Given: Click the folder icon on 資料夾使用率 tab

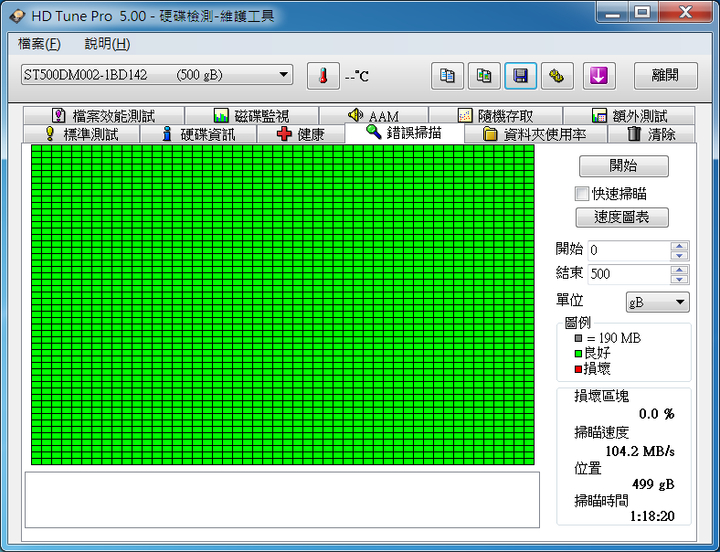Looking at the screenshot, I should point(490,135).
